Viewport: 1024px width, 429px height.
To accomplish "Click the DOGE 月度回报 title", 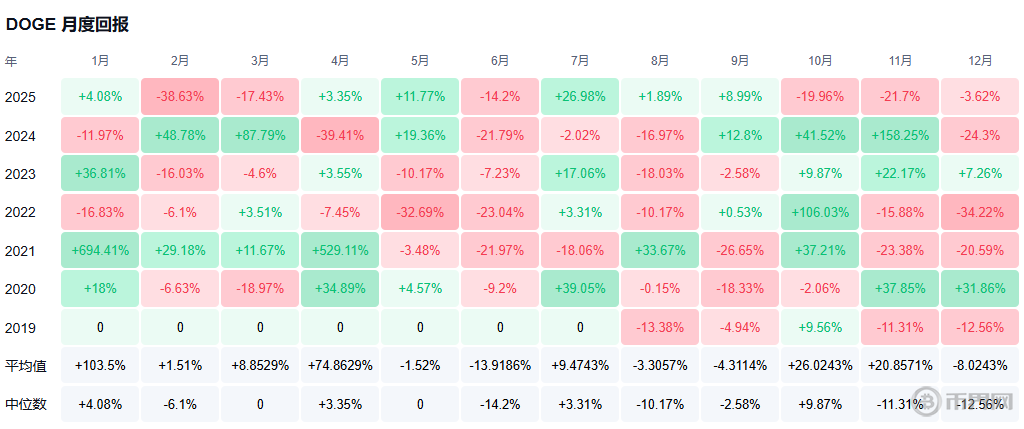I will coord(67,25).
